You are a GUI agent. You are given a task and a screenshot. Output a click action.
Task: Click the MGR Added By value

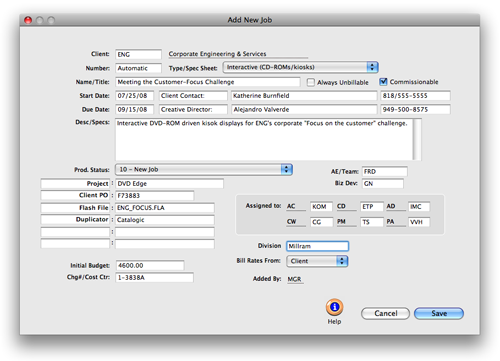point(294,279)
